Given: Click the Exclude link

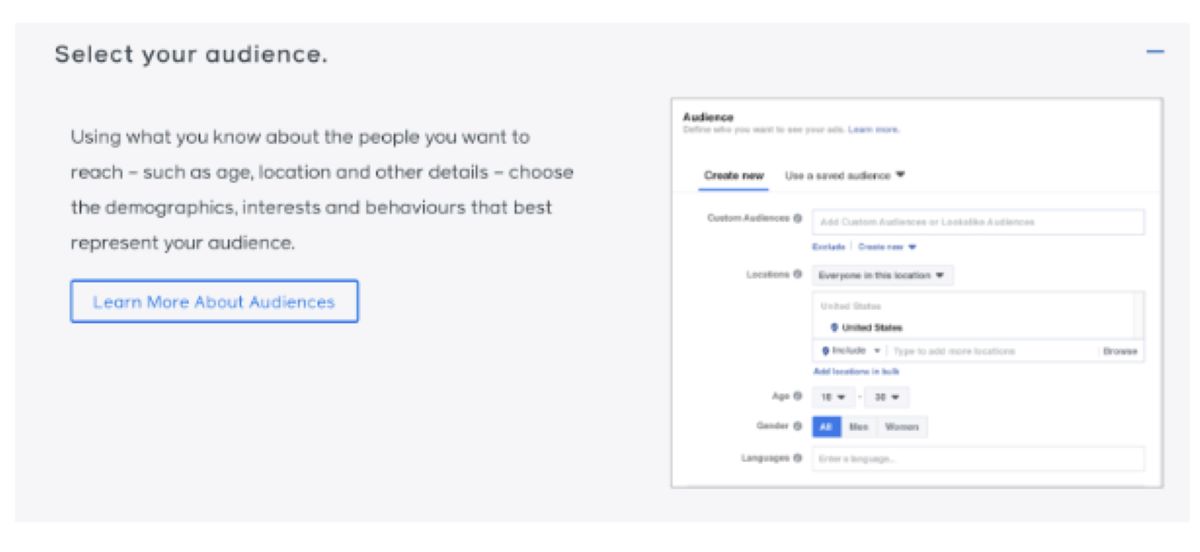Looking at the screenshot, I should tap(830, 246).
